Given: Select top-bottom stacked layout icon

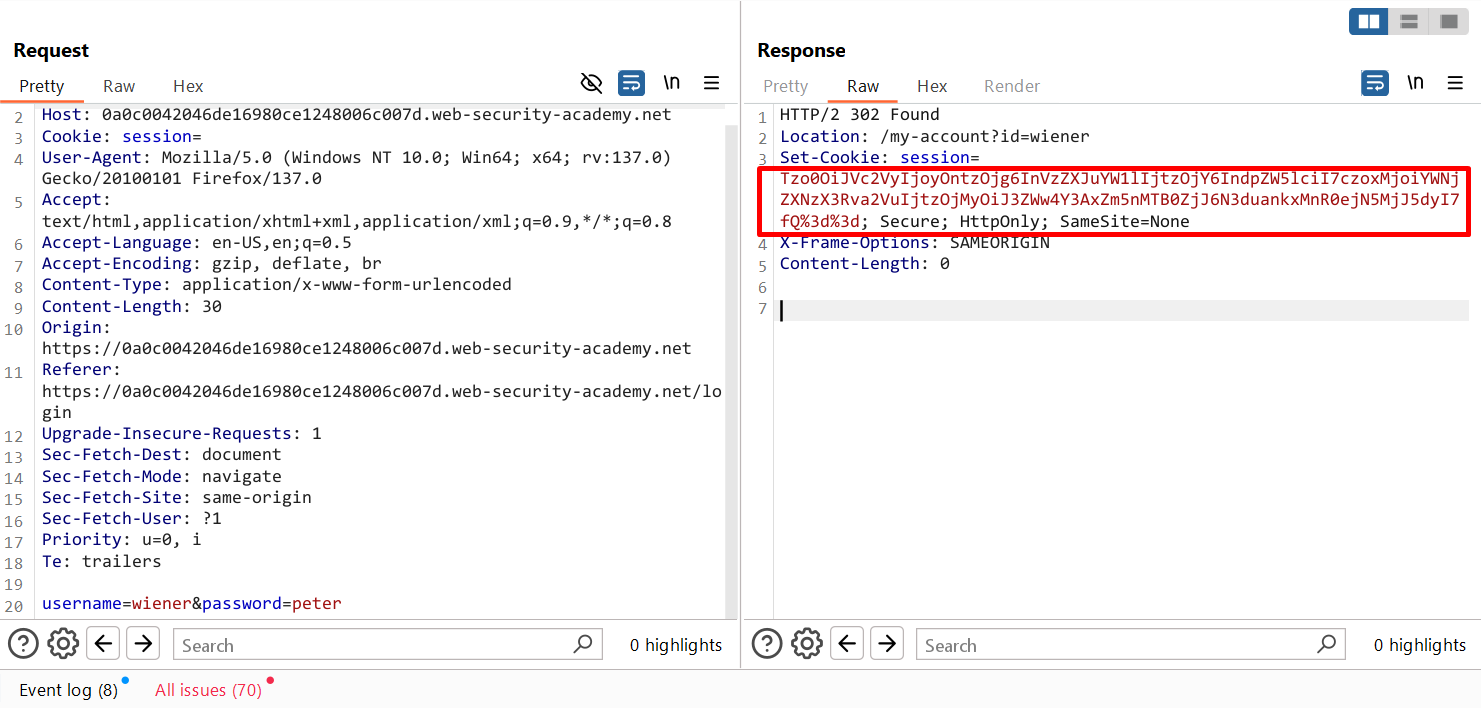Looking at the screenshot, I should click(x=1408, y=21).
